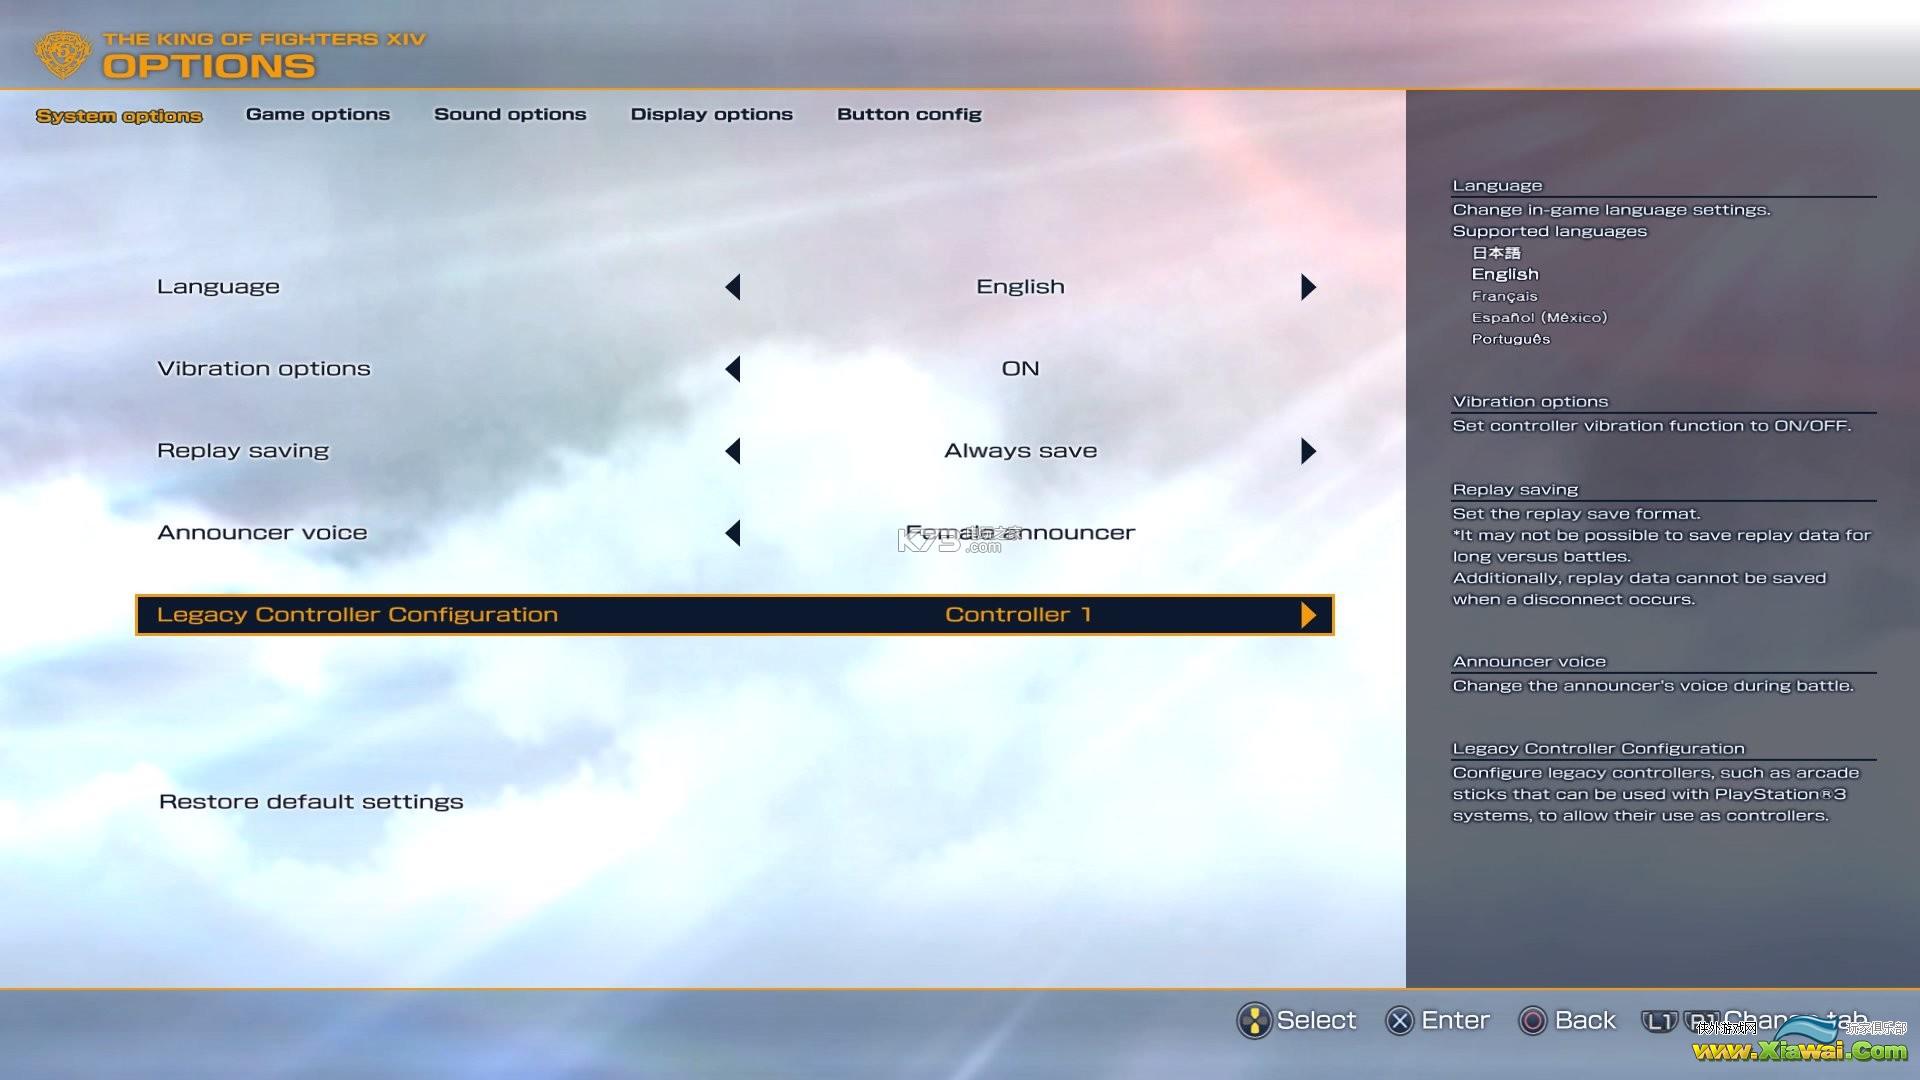Click the English language value

(1020, 287)
